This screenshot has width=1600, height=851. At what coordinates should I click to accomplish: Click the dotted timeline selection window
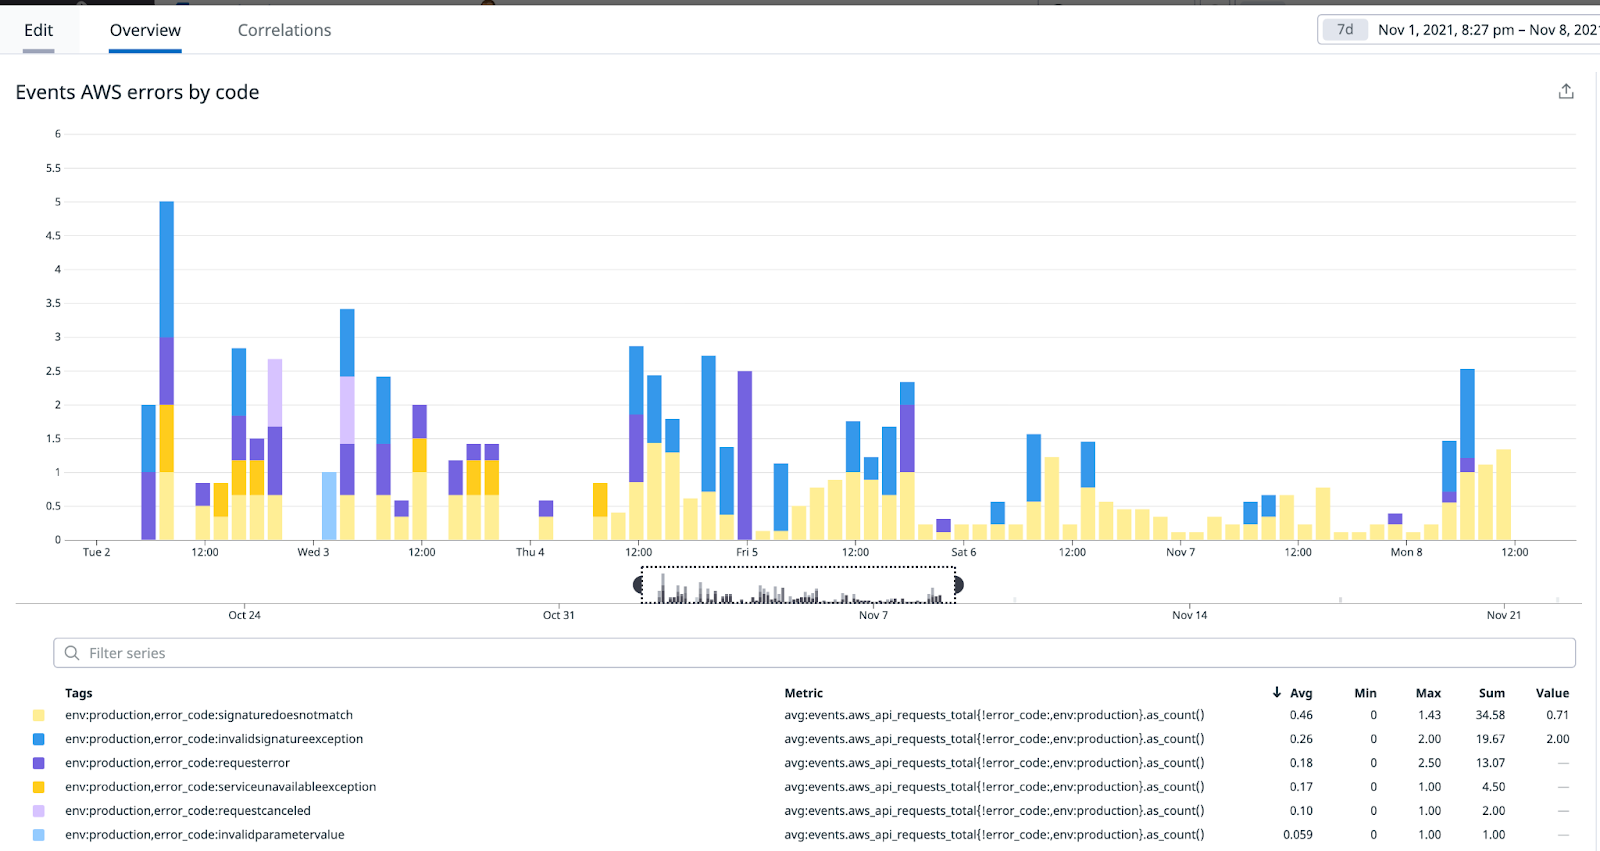(798, 585)
